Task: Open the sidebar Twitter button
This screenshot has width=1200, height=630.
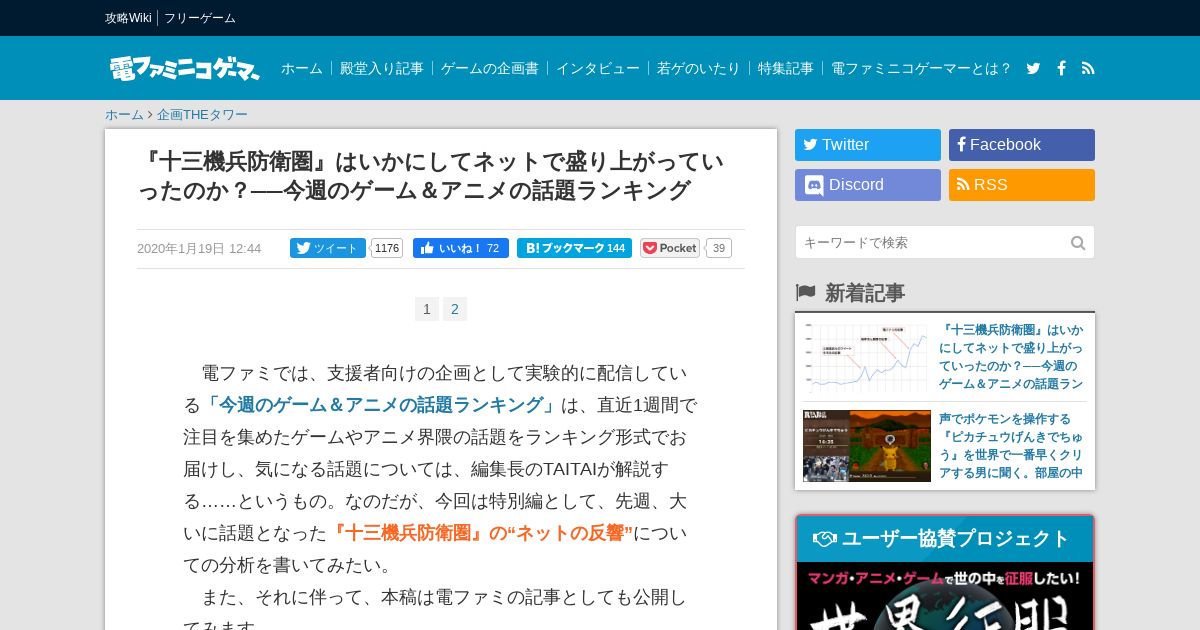Action: point(868,145)
